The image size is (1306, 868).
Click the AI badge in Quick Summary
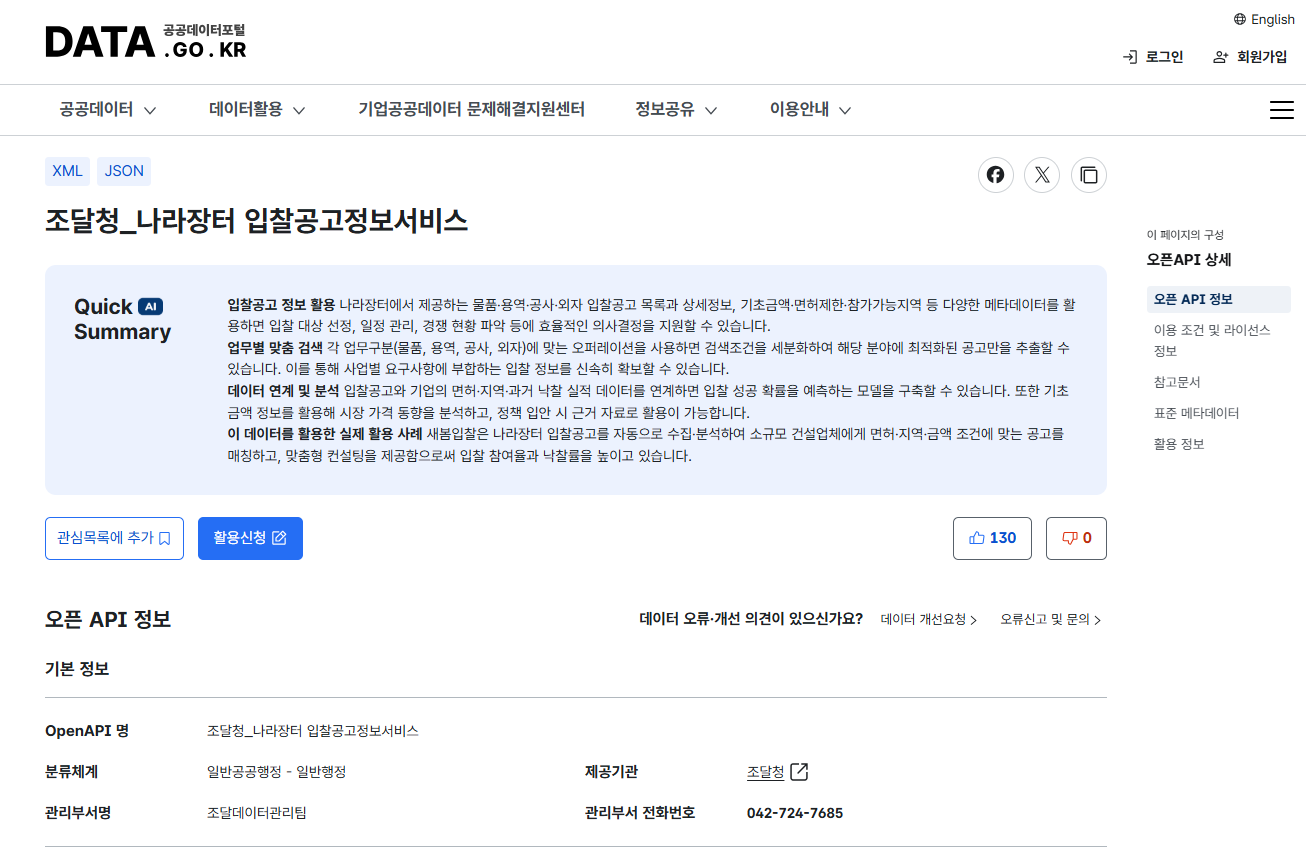coord(150,306)
